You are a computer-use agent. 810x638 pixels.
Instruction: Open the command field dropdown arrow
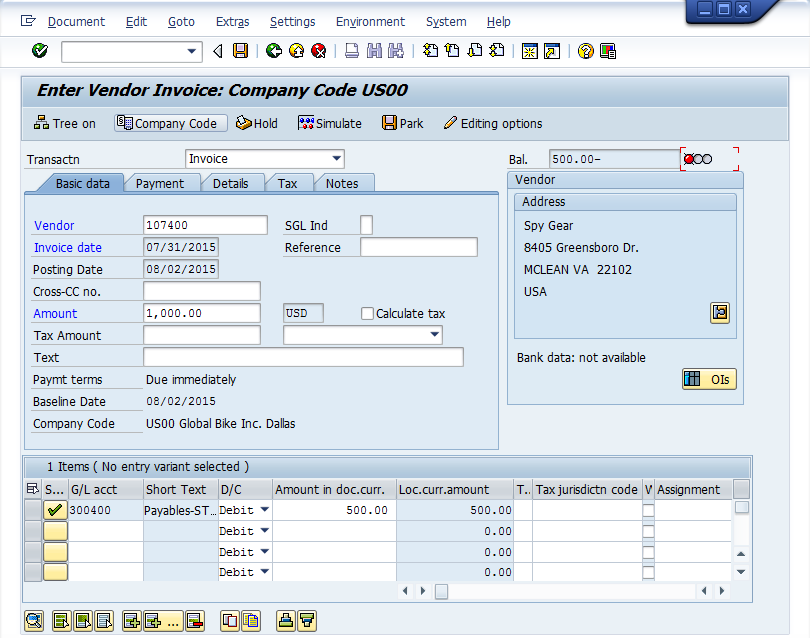(x=191, y=51)
